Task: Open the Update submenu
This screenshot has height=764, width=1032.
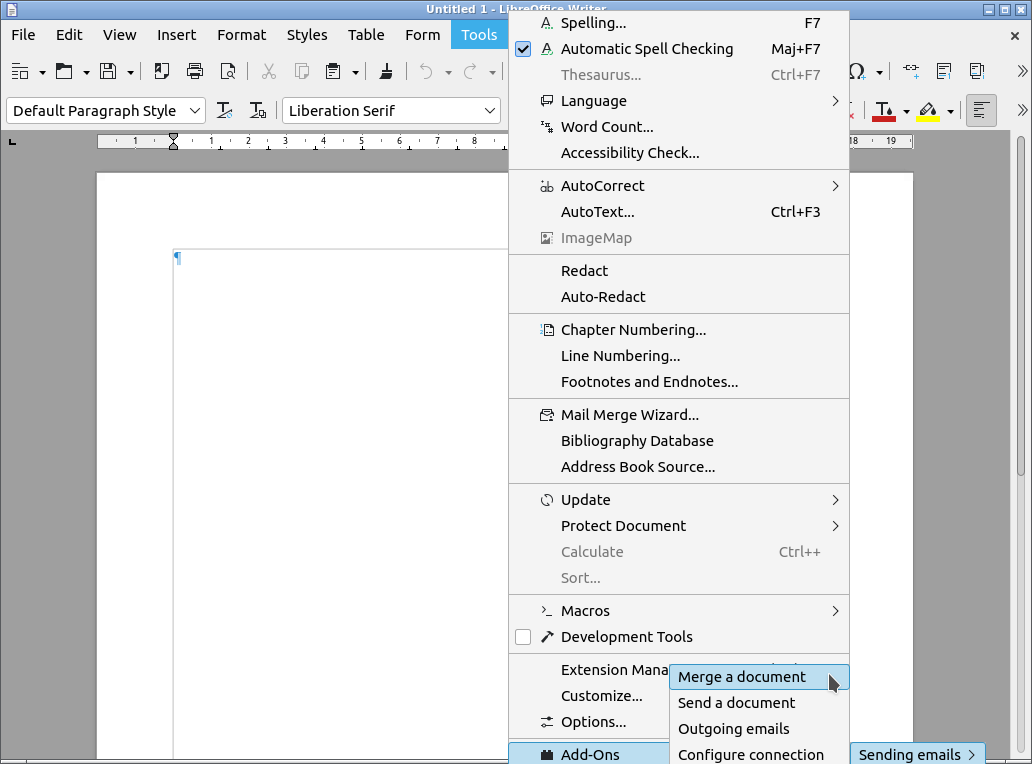Action: point(679,499)
